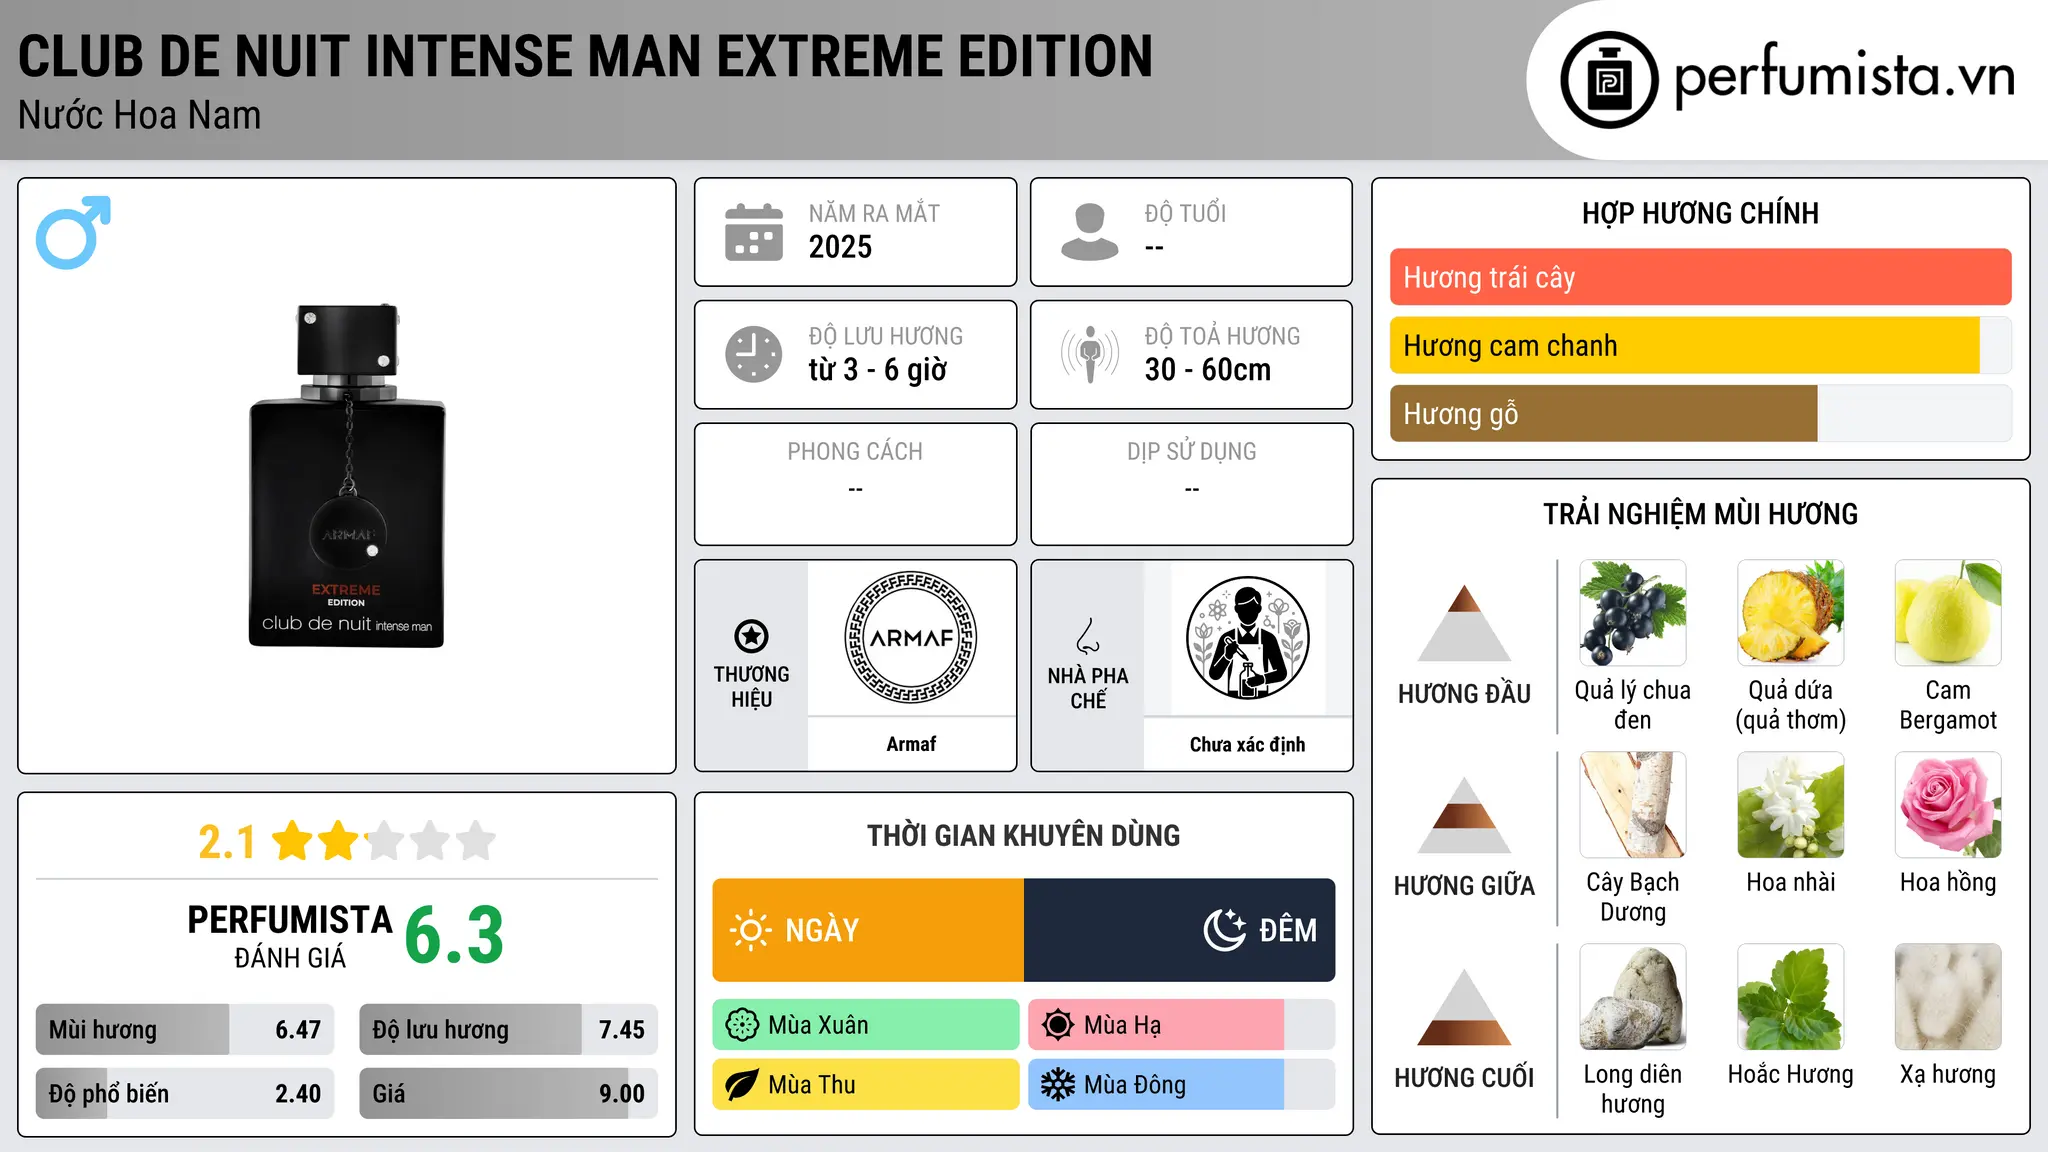Open the Quả lý chua đen note image

point(1632,613)
